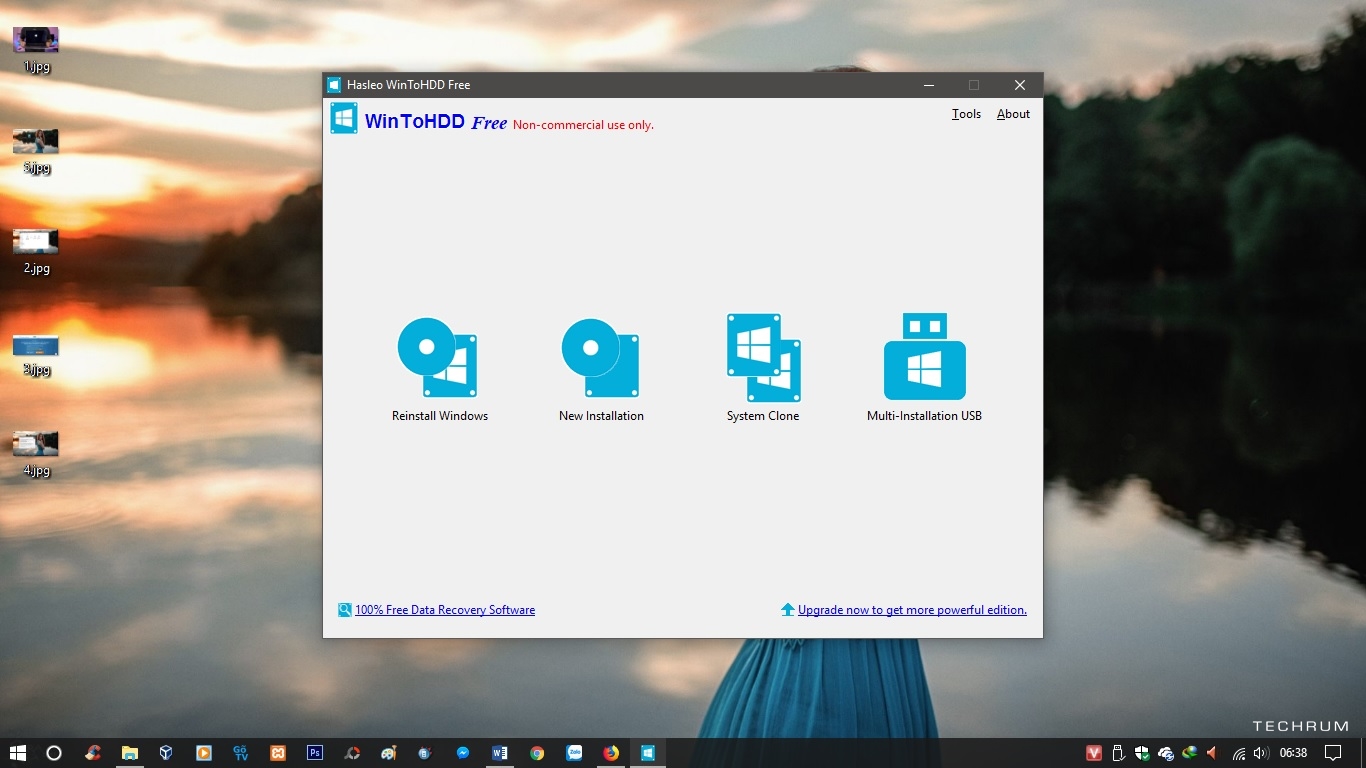Select 3.jpg desktop file
Screen dimensions: 1366x768
pos(36,354)
